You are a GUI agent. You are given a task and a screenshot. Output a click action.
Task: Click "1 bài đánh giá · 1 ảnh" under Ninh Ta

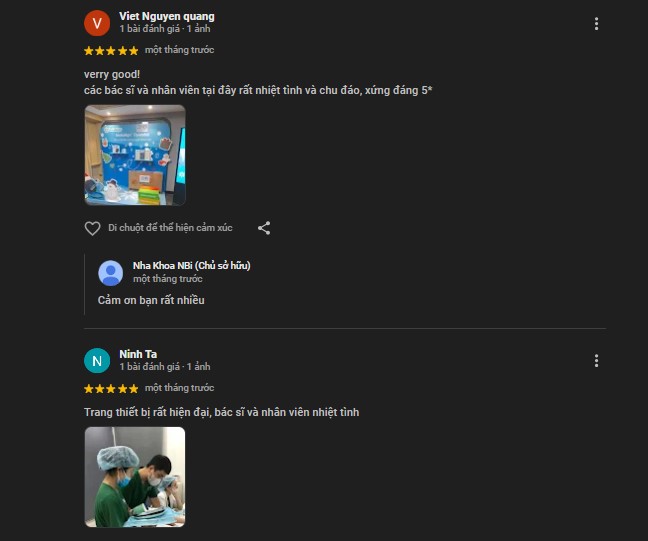165,367
